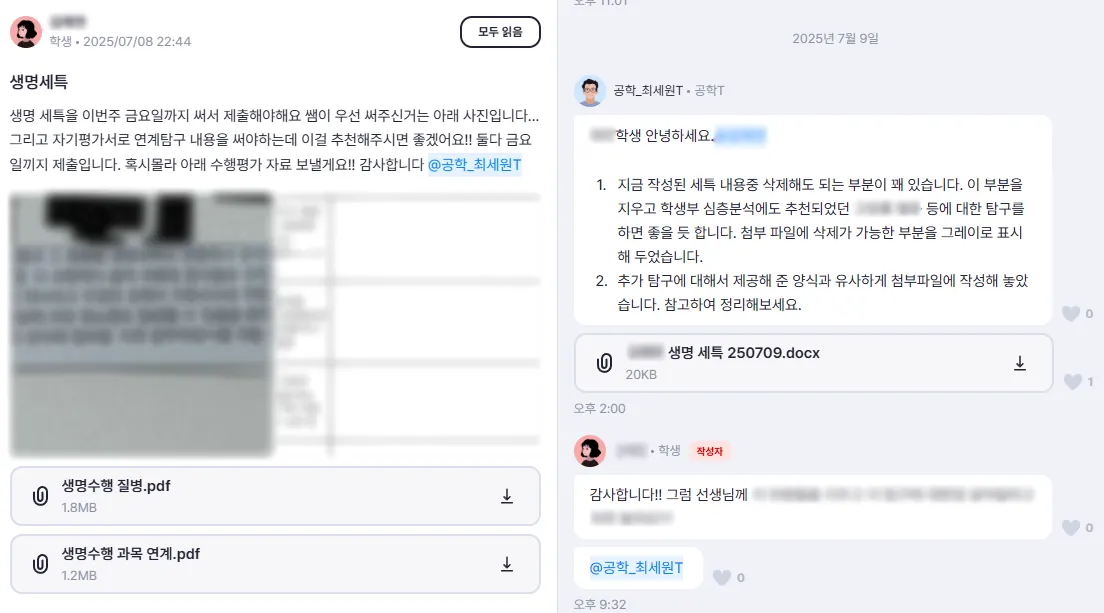
Task: Toggle heart on the docx attachment
Action: 1072,381
